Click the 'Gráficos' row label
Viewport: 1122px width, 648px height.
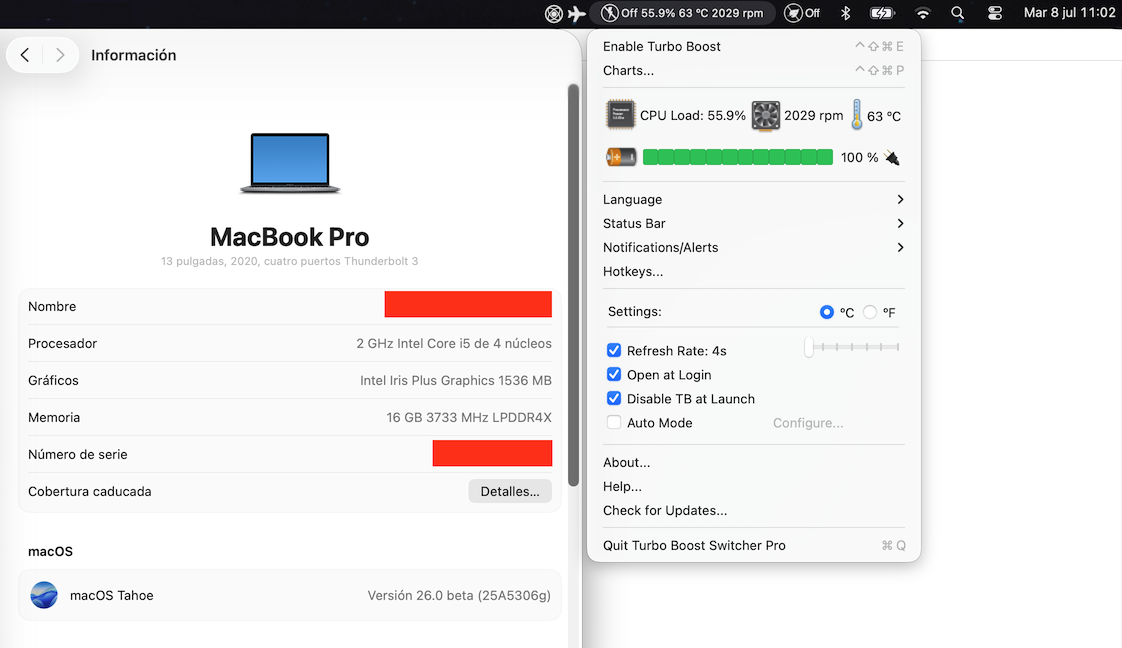(x=54, y=381)
